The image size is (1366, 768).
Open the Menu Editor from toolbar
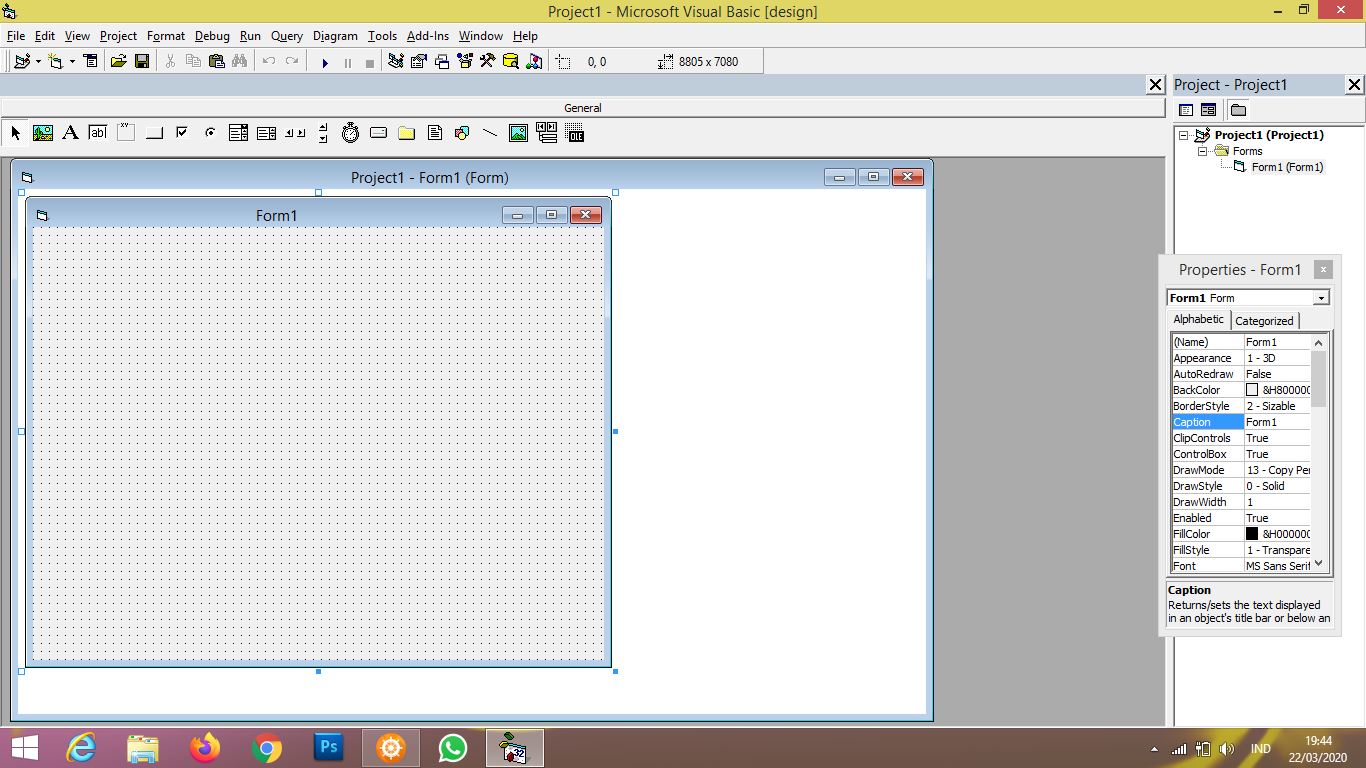pos(91,61)
